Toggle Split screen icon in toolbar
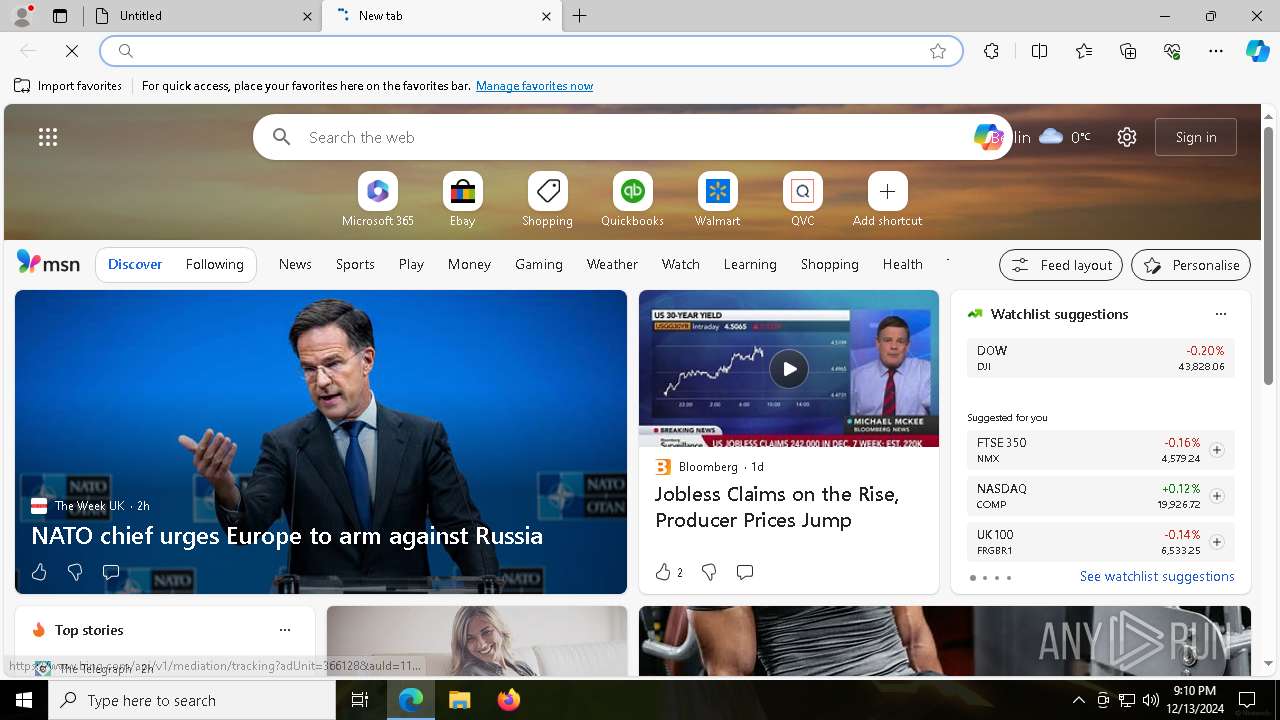1280x720 pixels. click(x=1039, y=51)
